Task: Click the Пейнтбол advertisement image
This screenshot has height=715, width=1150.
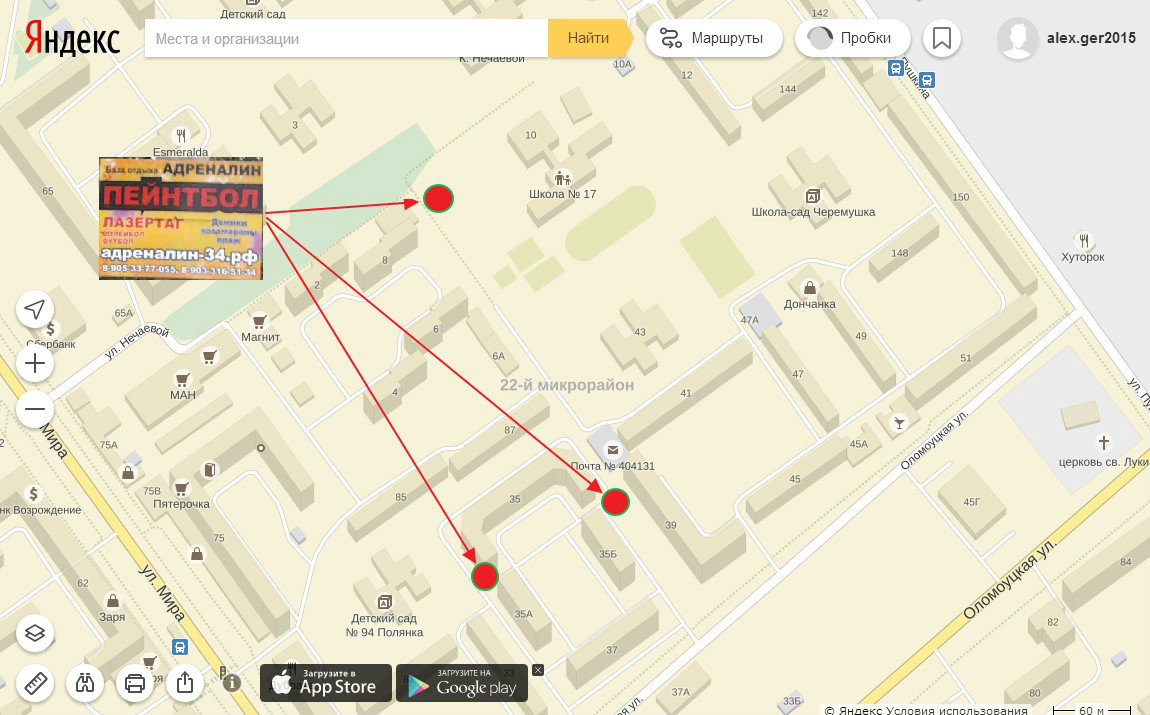Action: point(181,218)
